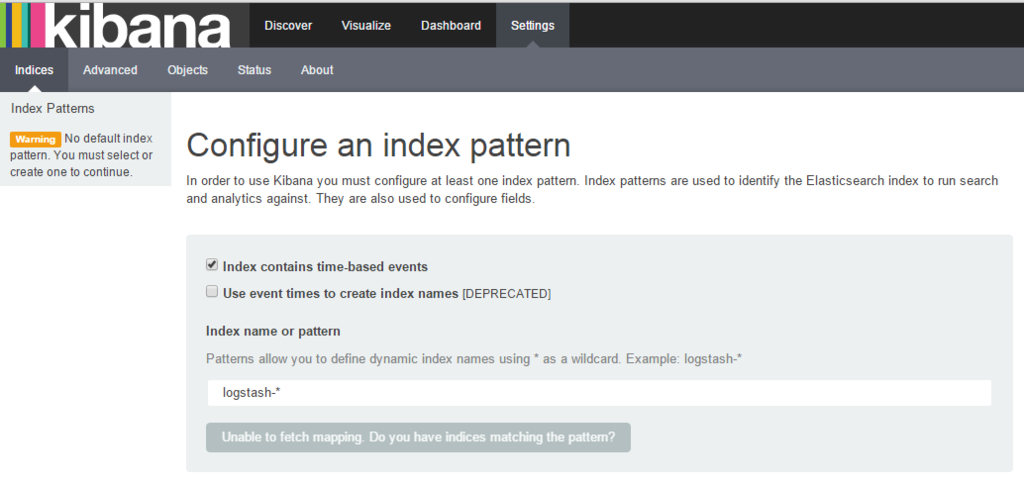View the Status sub-tab
The width and height of the screenshot is (1024, 487).
[x=254, y=70]
